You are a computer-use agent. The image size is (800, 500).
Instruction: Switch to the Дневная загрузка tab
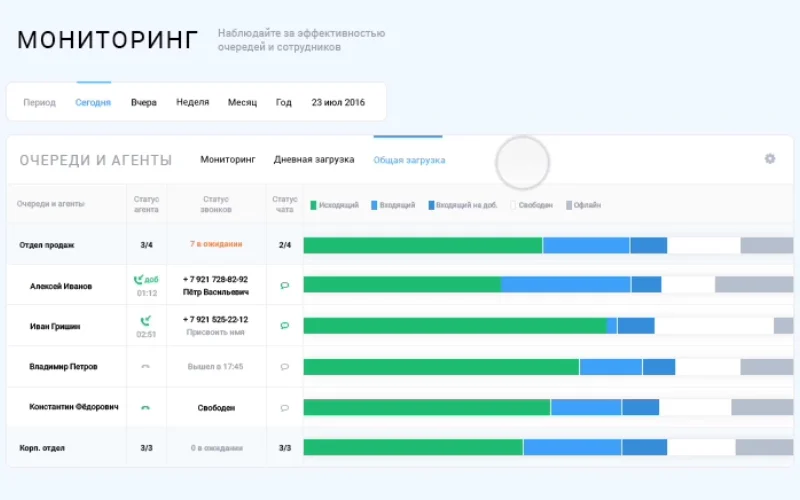314,159
